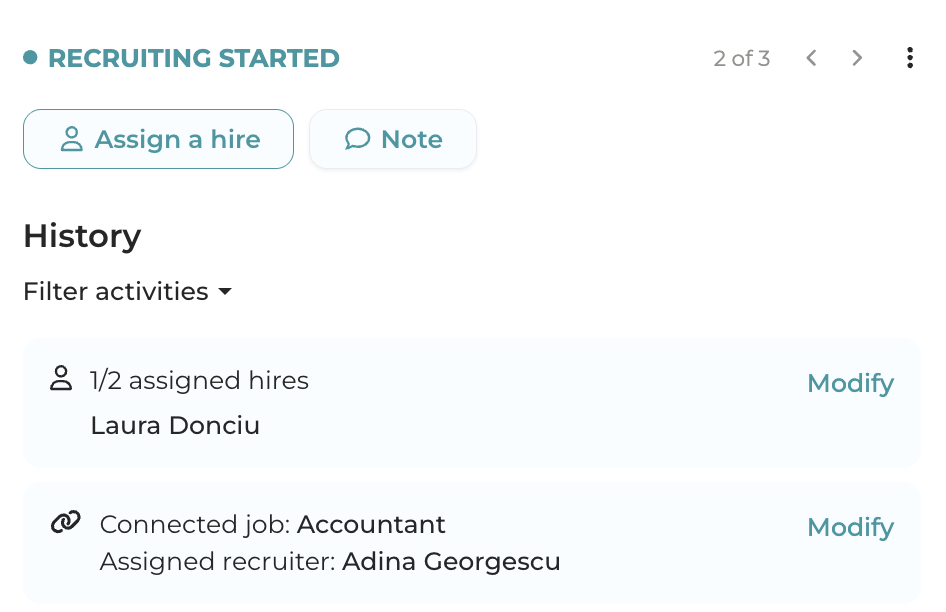The height and width of the screenshot is (612, 946).
Task: Click the speech bubble icon on Note
Action: [x=357, y=139]
